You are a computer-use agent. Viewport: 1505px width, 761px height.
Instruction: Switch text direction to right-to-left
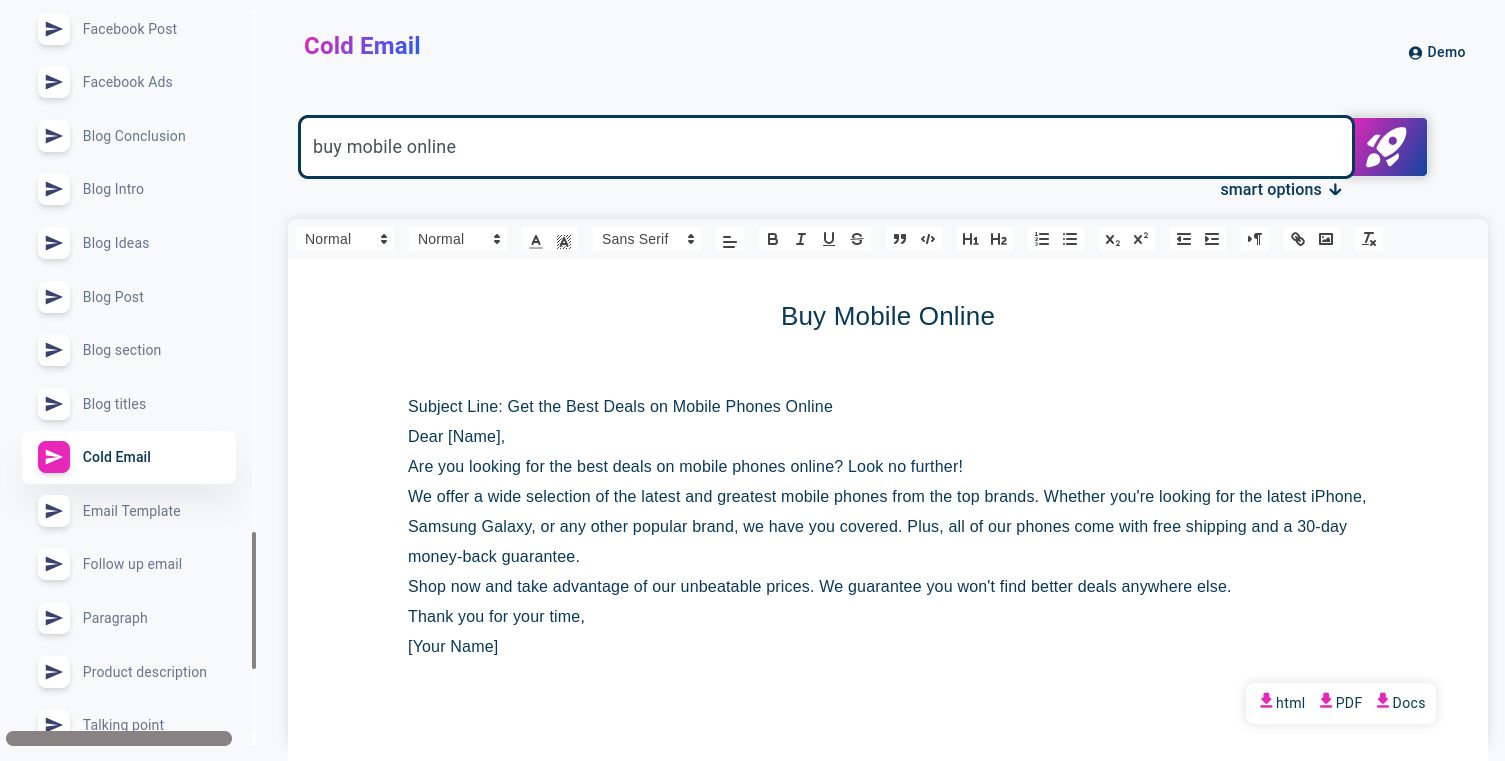(1254, 239)
